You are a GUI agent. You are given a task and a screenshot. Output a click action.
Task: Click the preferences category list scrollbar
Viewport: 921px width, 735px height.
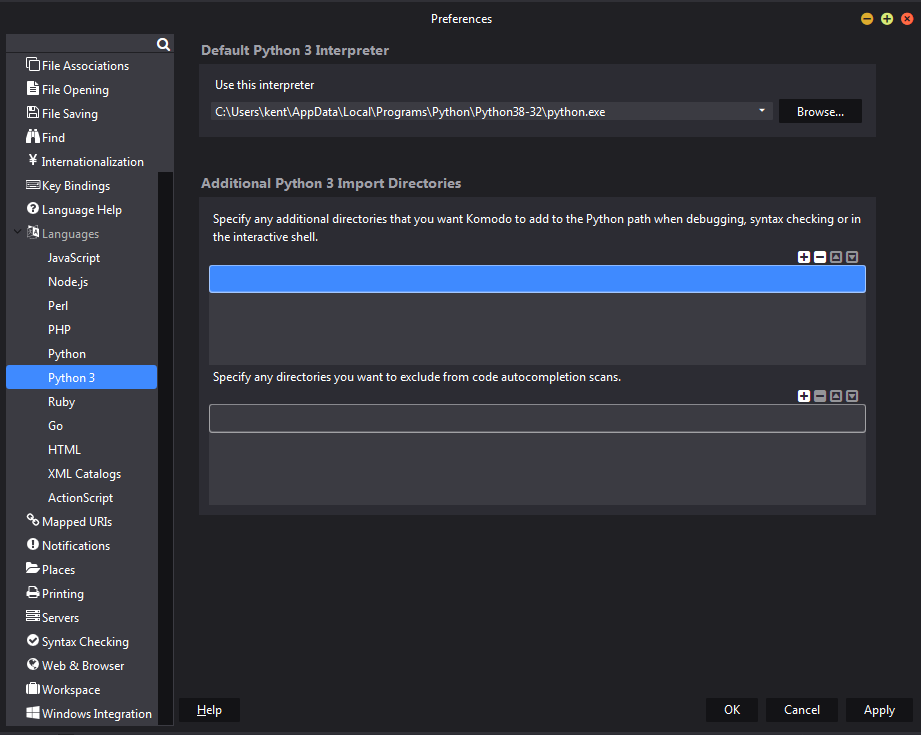[x=167, y=440]
